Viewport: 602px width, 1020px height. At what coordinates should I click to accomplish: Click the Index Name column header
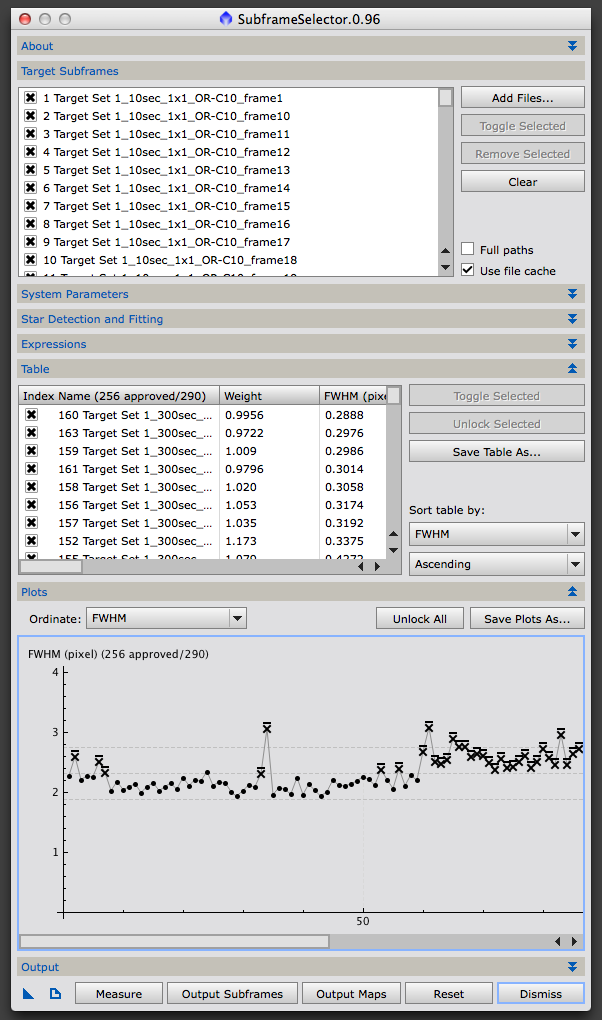pyautogui.click(x=118, y=396)
